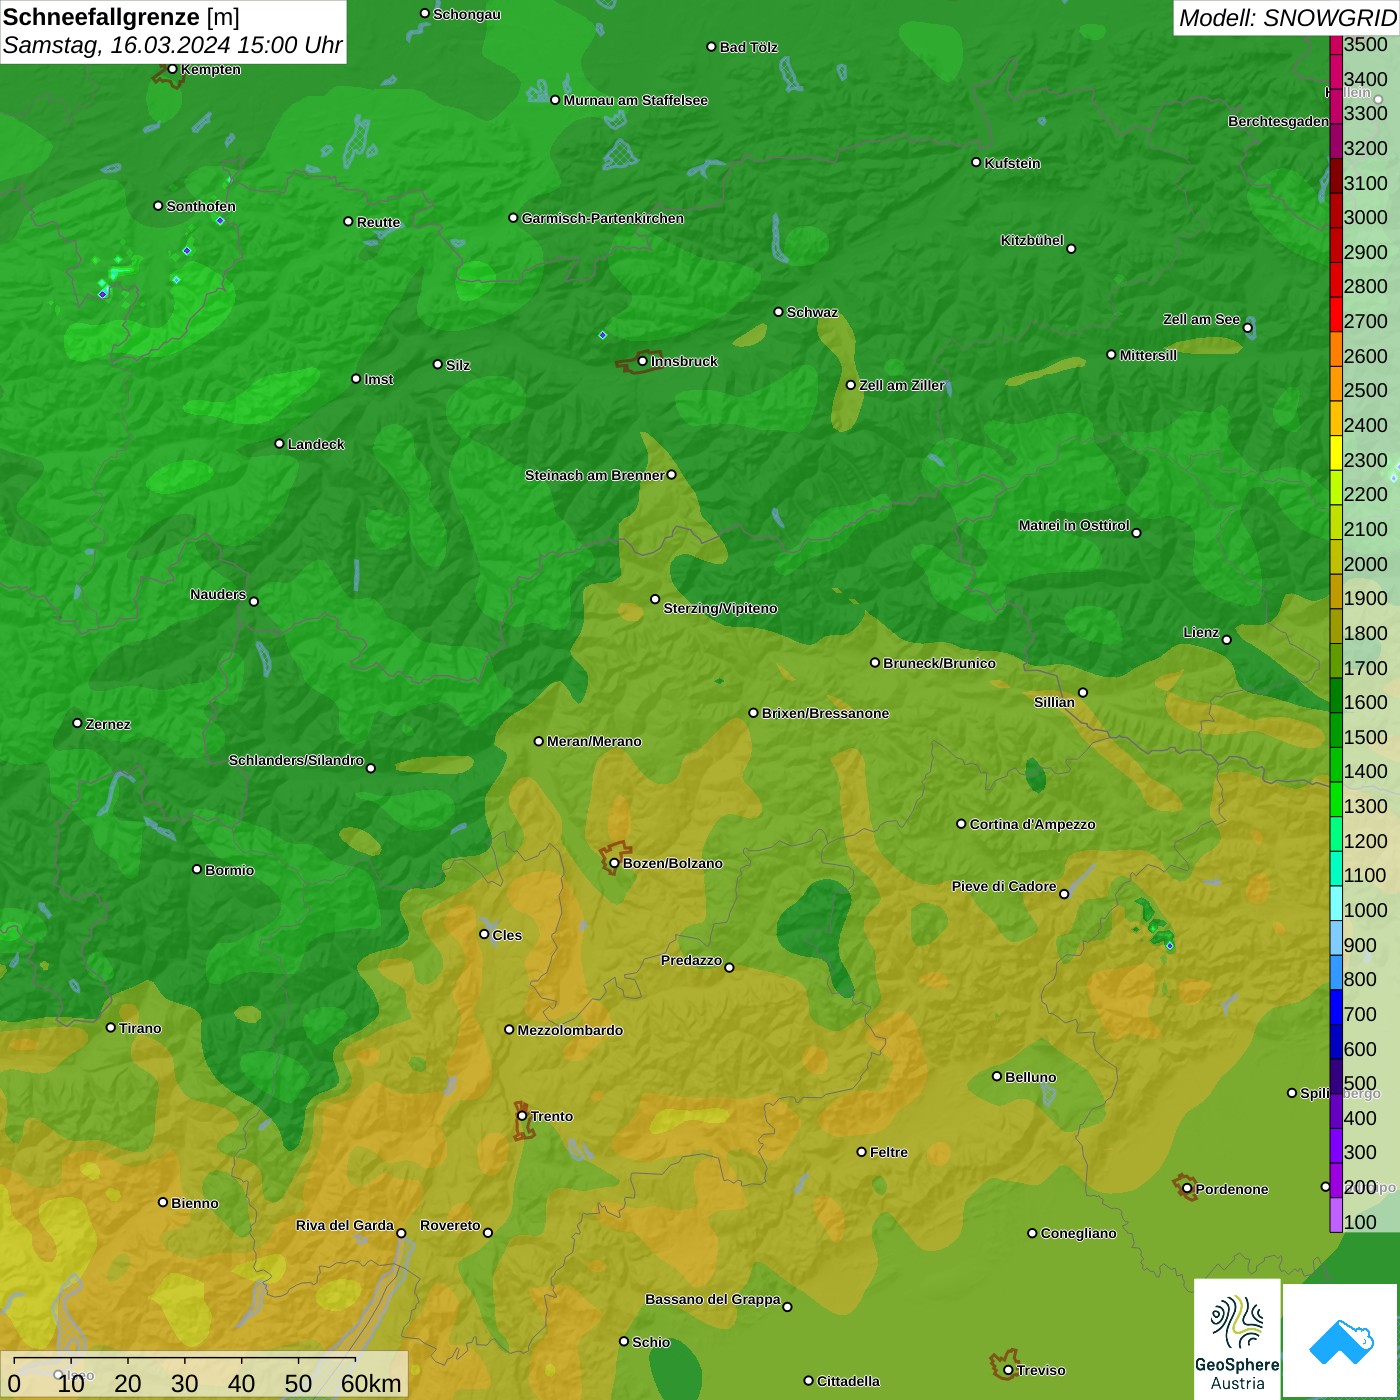Image resolution: width=1400 pixels, height=1400 pixels.
Task: Click the "Kufstein" map label
Action: [x=1013, y=163]
